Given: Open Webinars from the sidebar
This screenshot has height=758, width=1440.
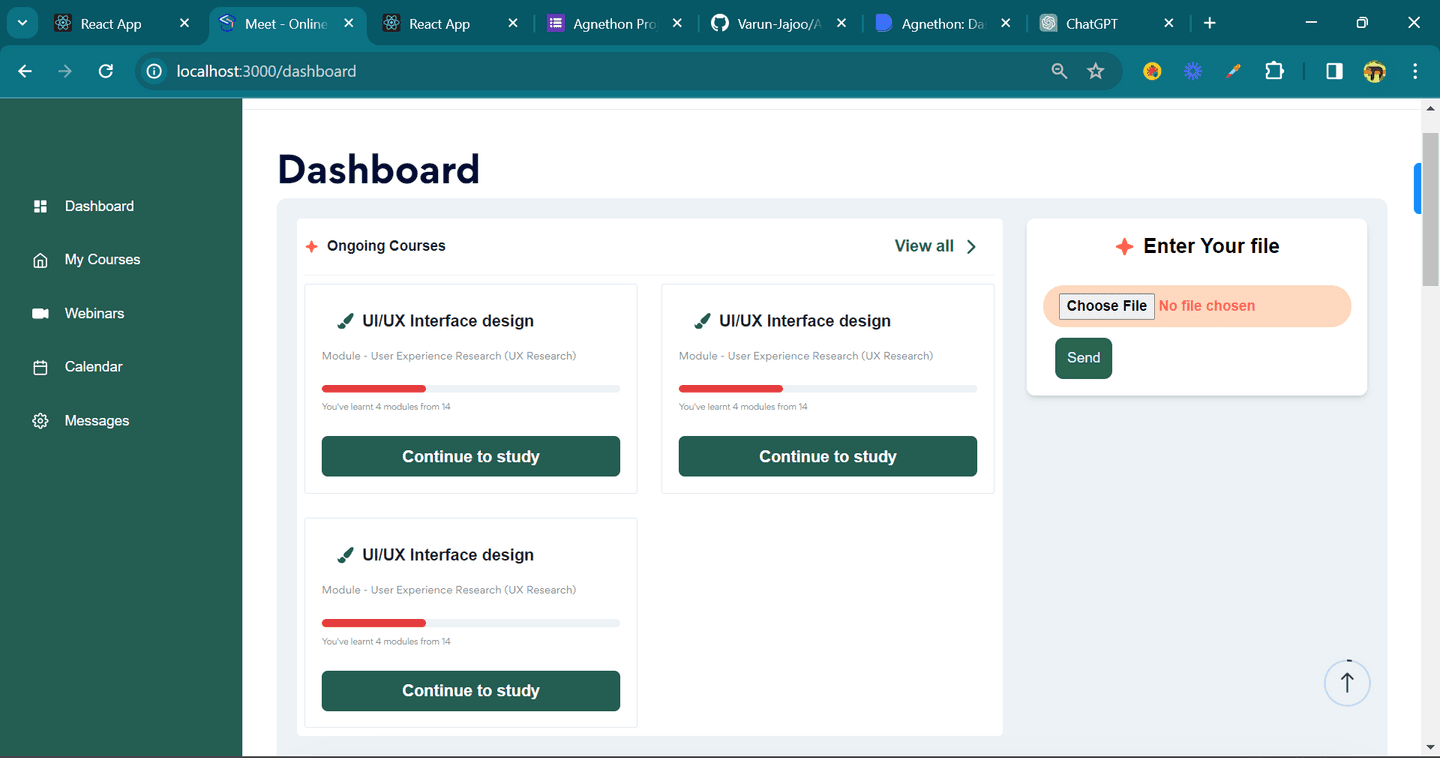Looking at the screenshot, I should [x=94, y=313].
